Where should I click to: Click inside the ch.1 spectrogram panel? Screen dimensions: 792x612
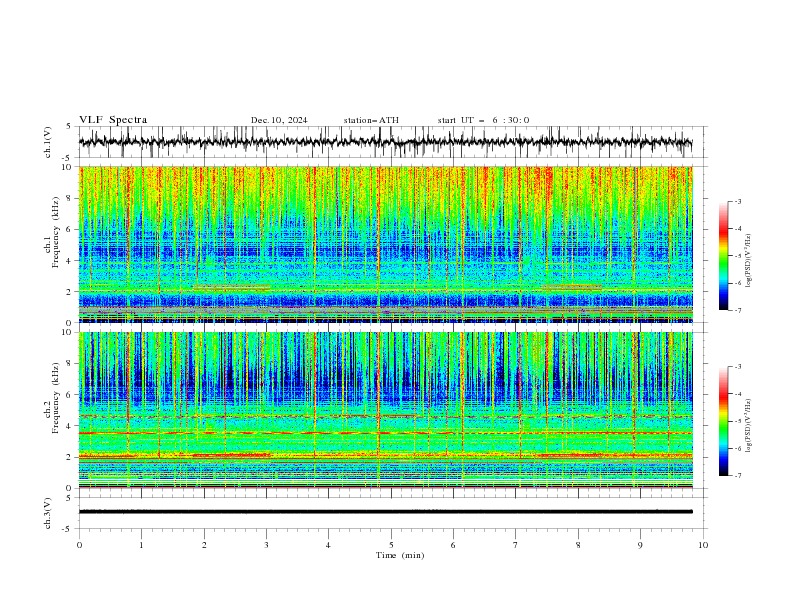[x=385, y=244]
